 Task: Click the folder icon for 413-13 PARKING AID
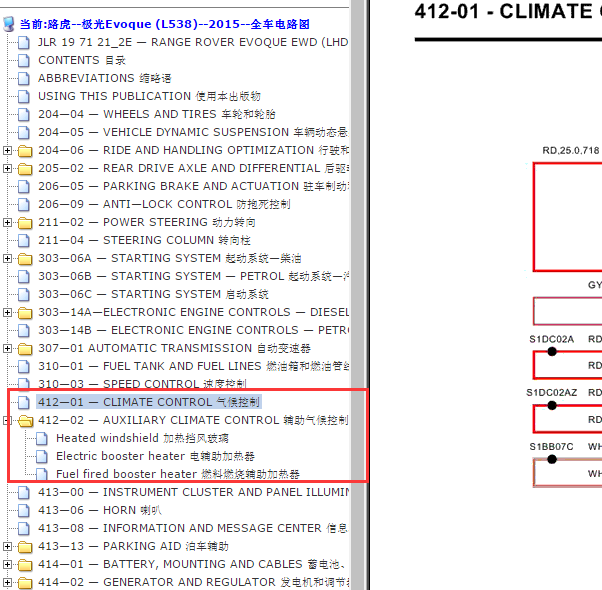click(25, 547)
